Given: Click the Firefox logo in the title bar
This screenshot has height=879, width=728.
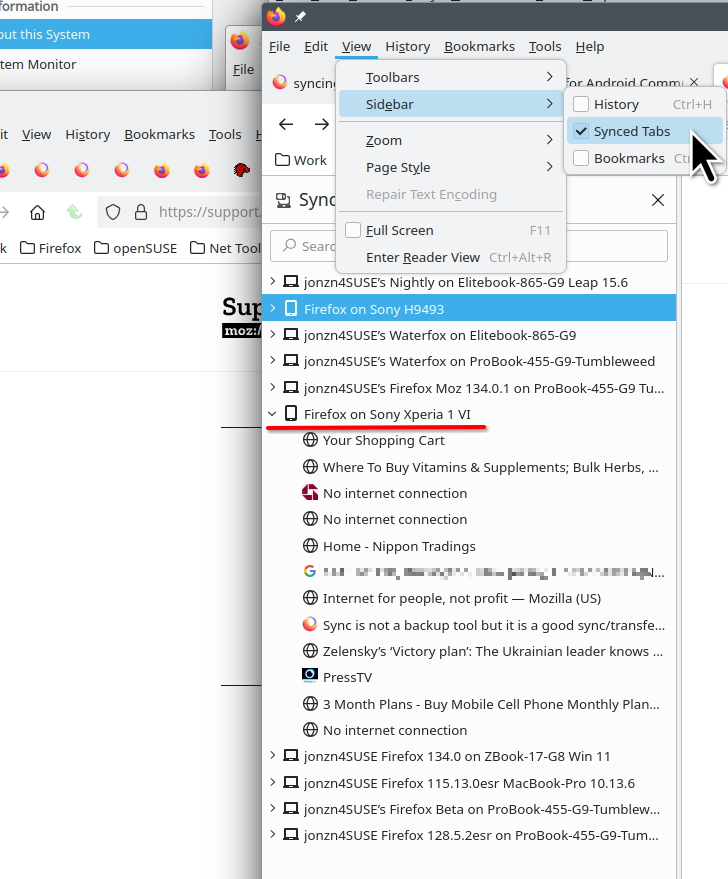Looking at the screenshot, I should click(276, 17).
